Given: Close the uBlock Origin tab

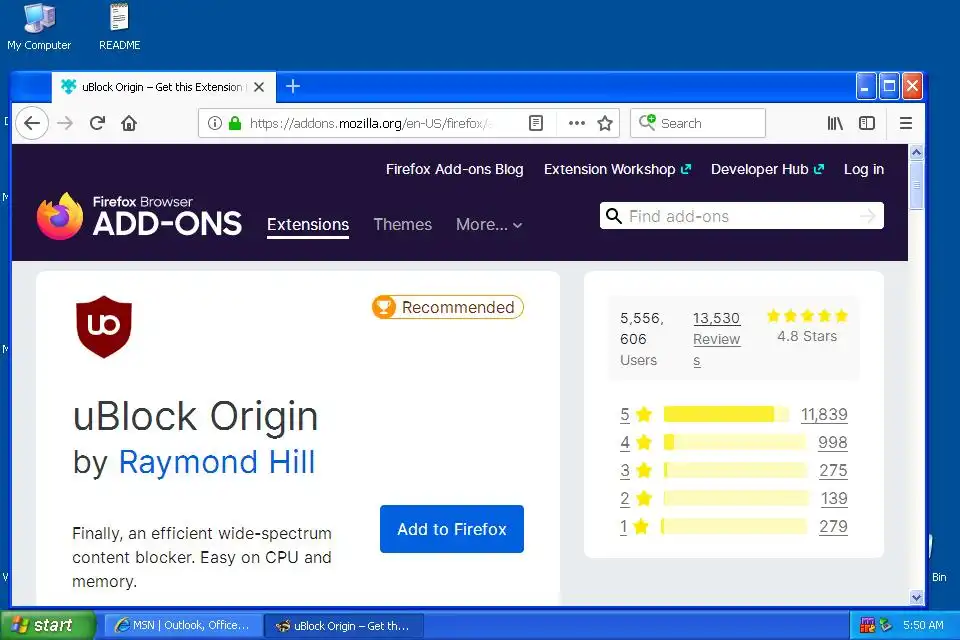Looking at the screenshot, I should click(x=259, y=87).
